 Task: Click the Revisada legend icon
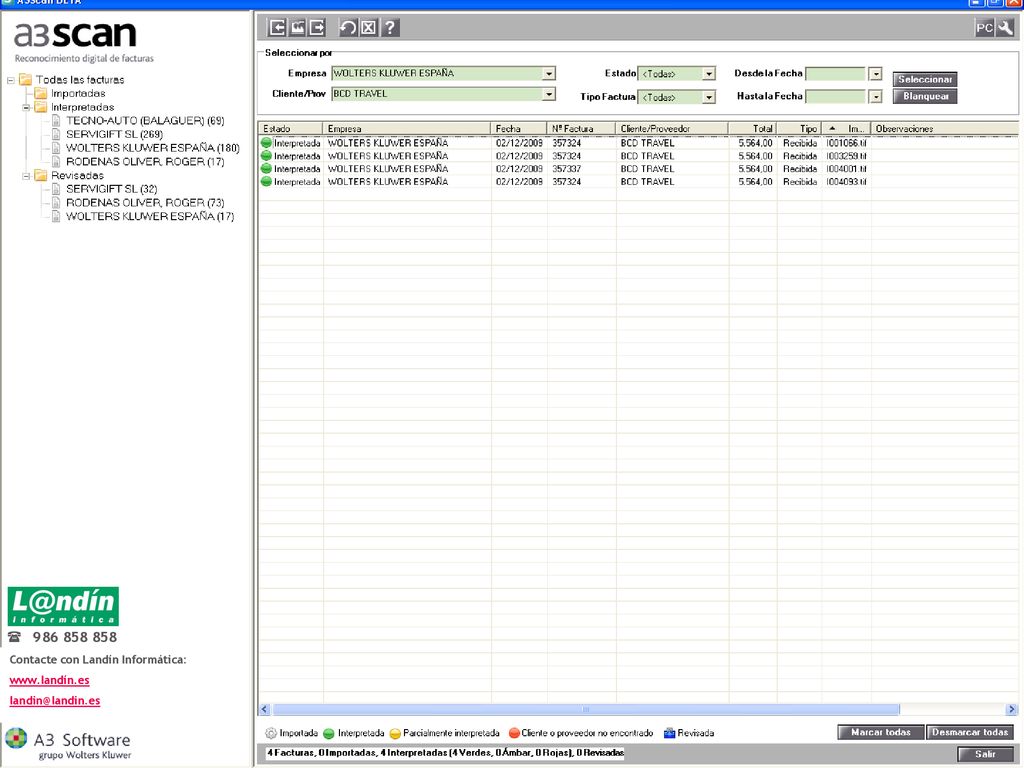[669, 733]
